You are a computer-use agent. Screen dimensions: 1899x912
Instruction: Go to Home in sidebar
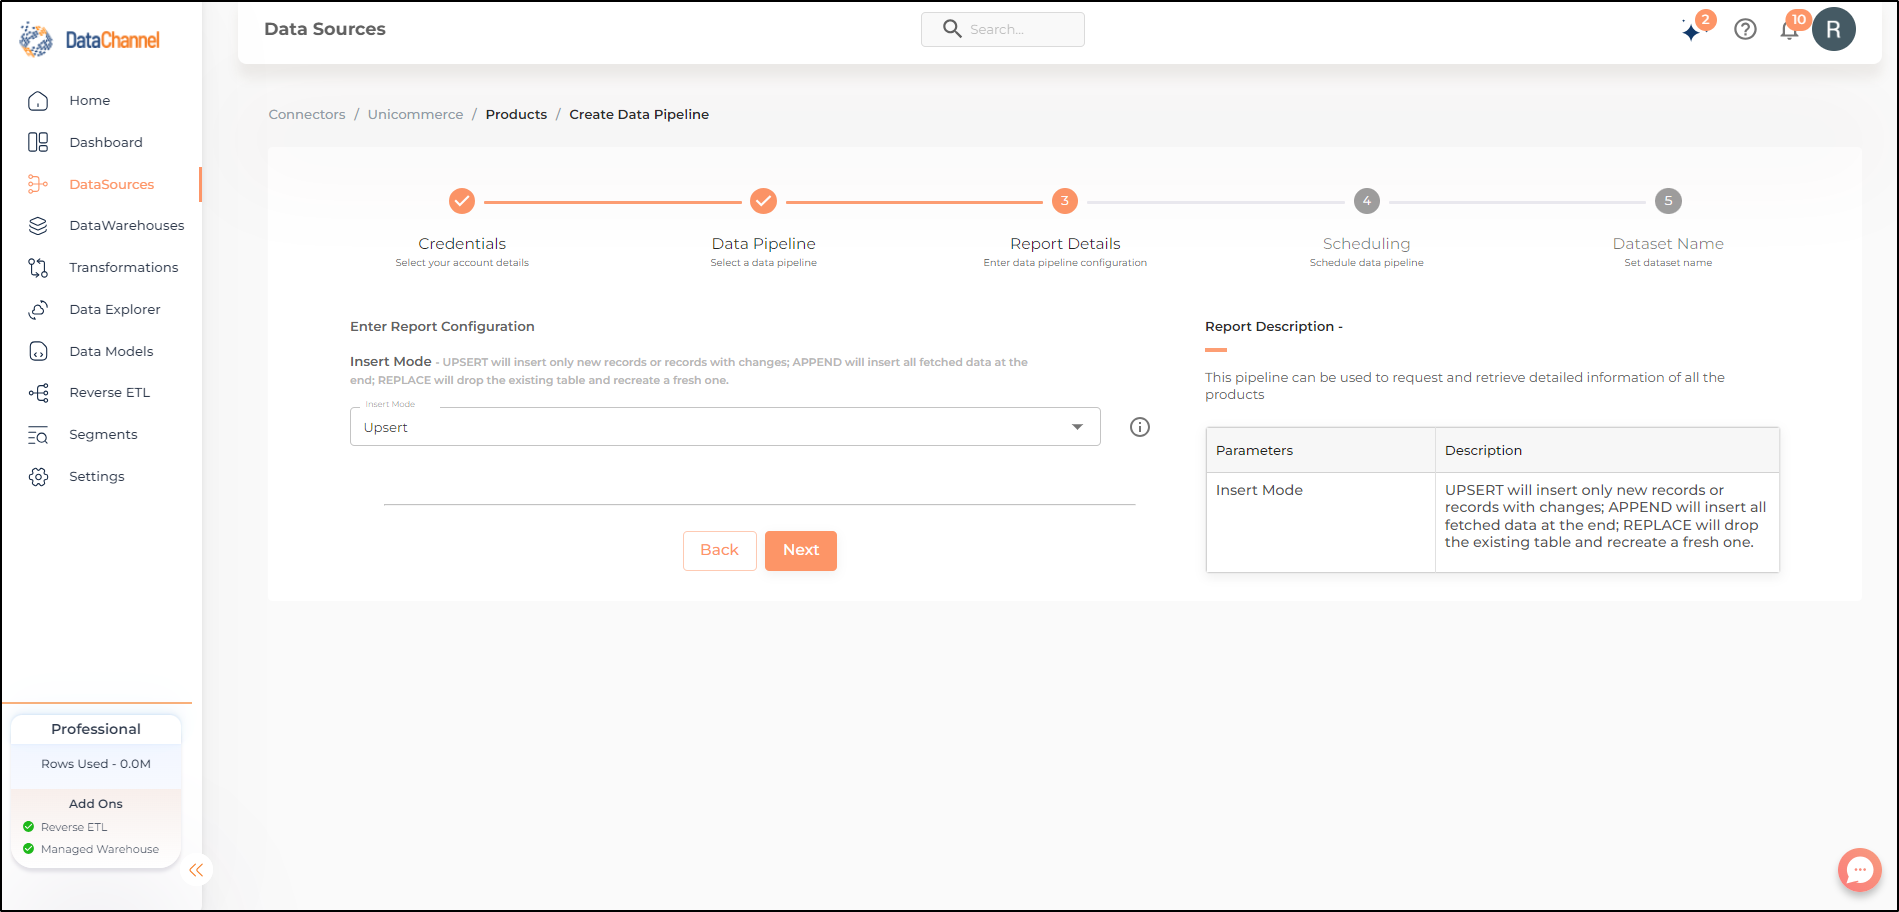click(90, 101)
